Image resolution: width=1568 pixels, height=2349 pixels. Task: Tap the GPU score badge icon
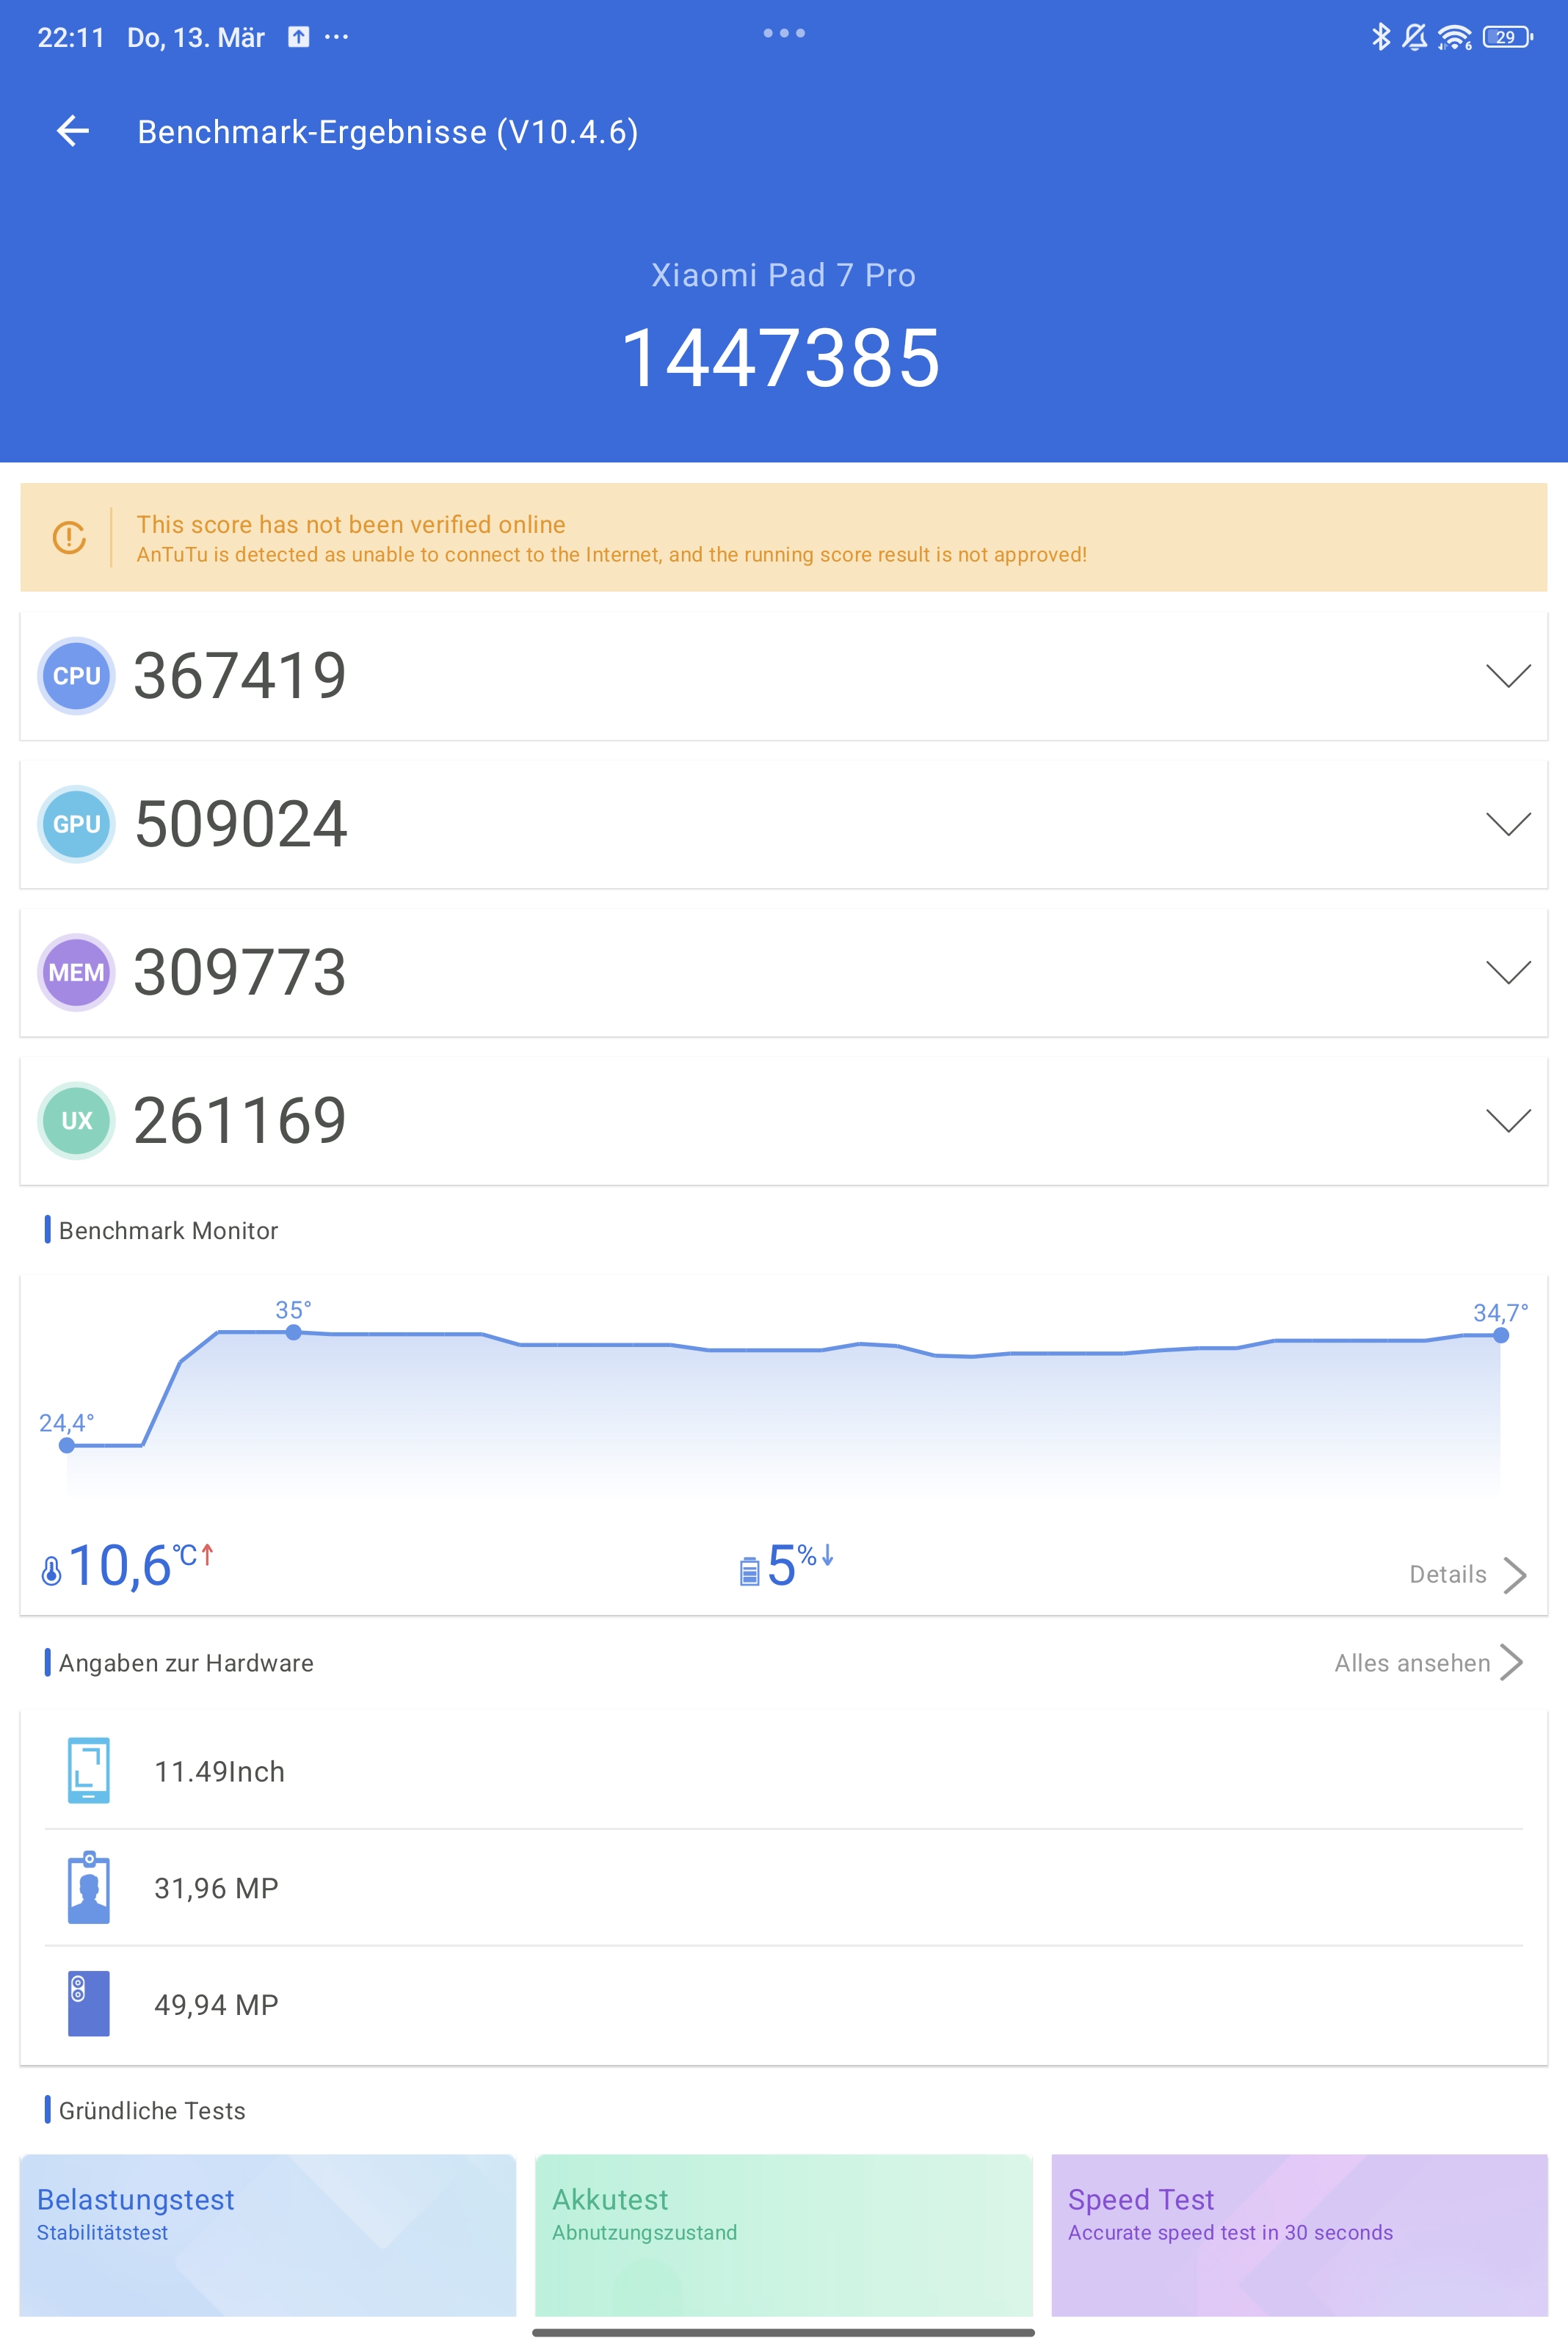76,824
